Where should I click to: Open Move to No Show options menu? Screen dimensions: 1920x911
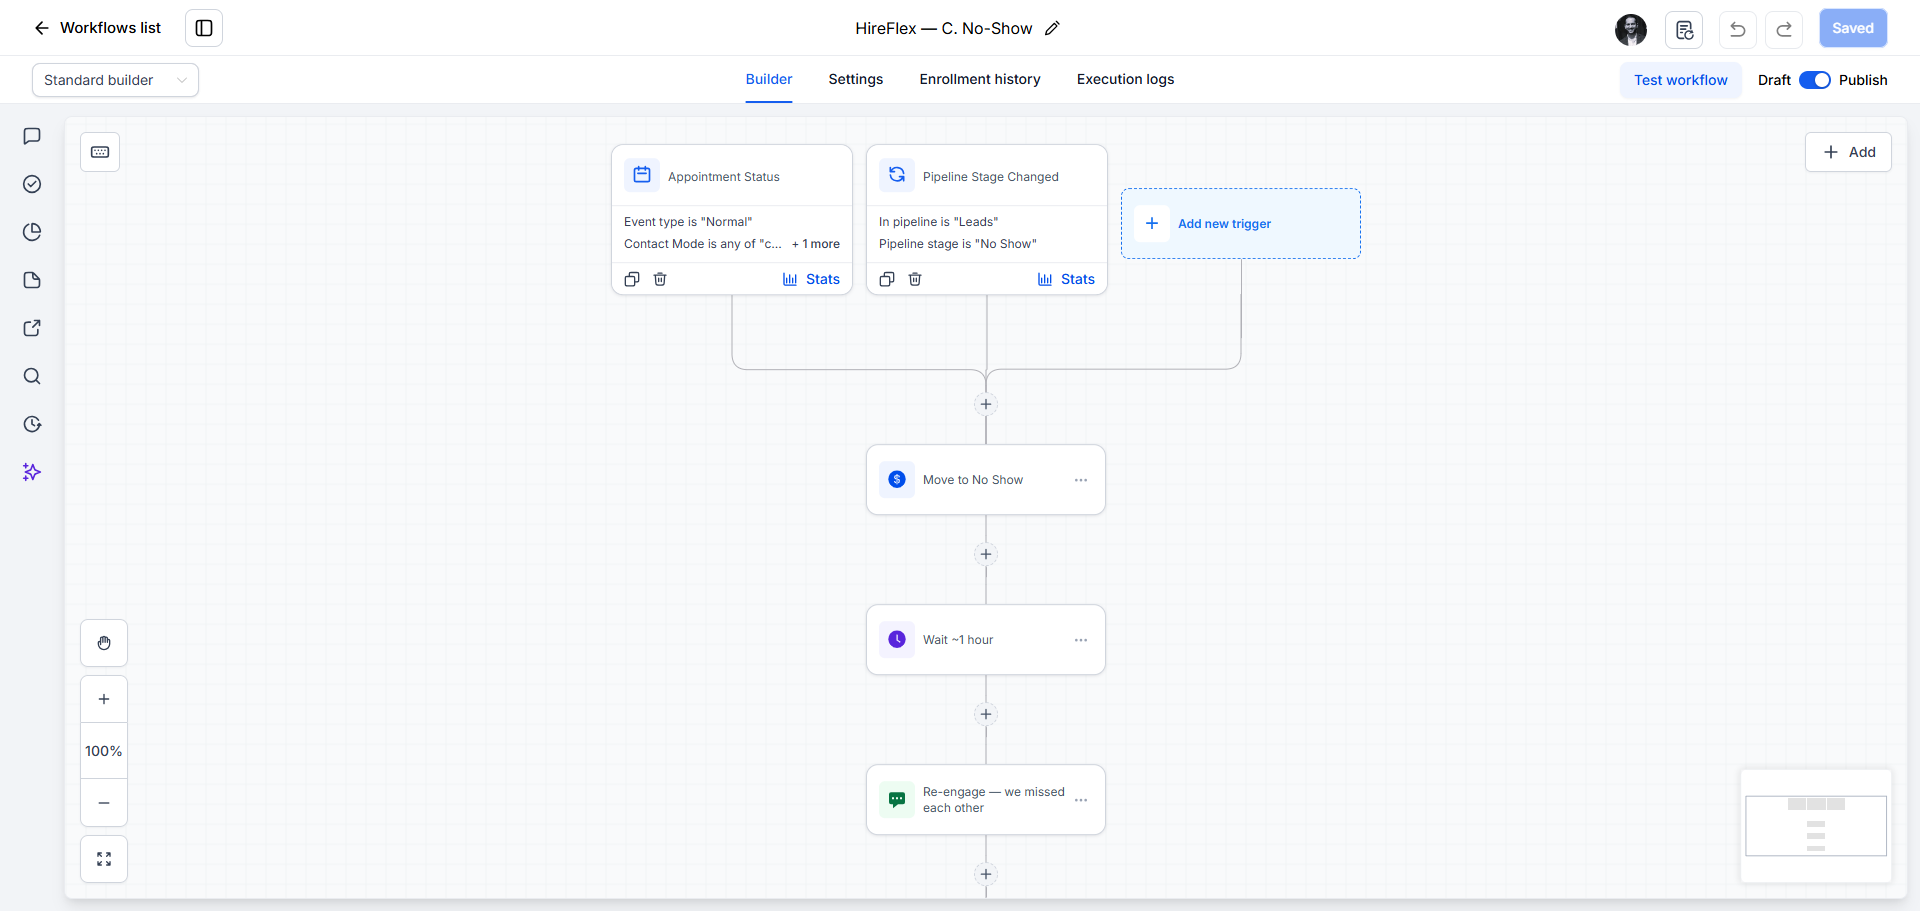pyautogui.click(x=1081, y=480)
